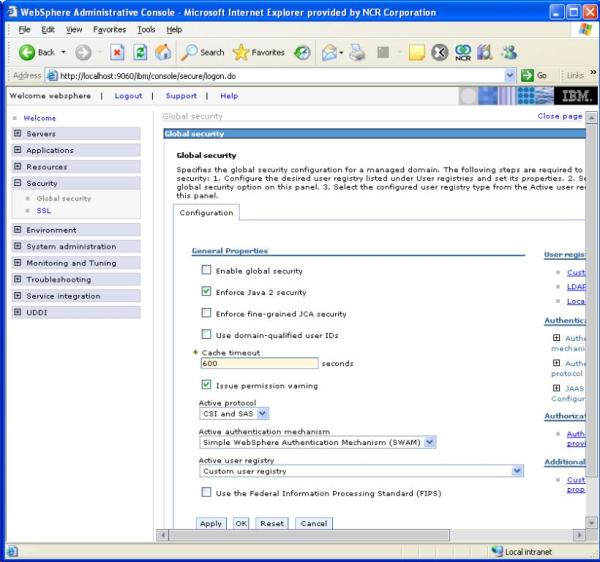Collapse the Security navigation section

[x=18, y=183]
